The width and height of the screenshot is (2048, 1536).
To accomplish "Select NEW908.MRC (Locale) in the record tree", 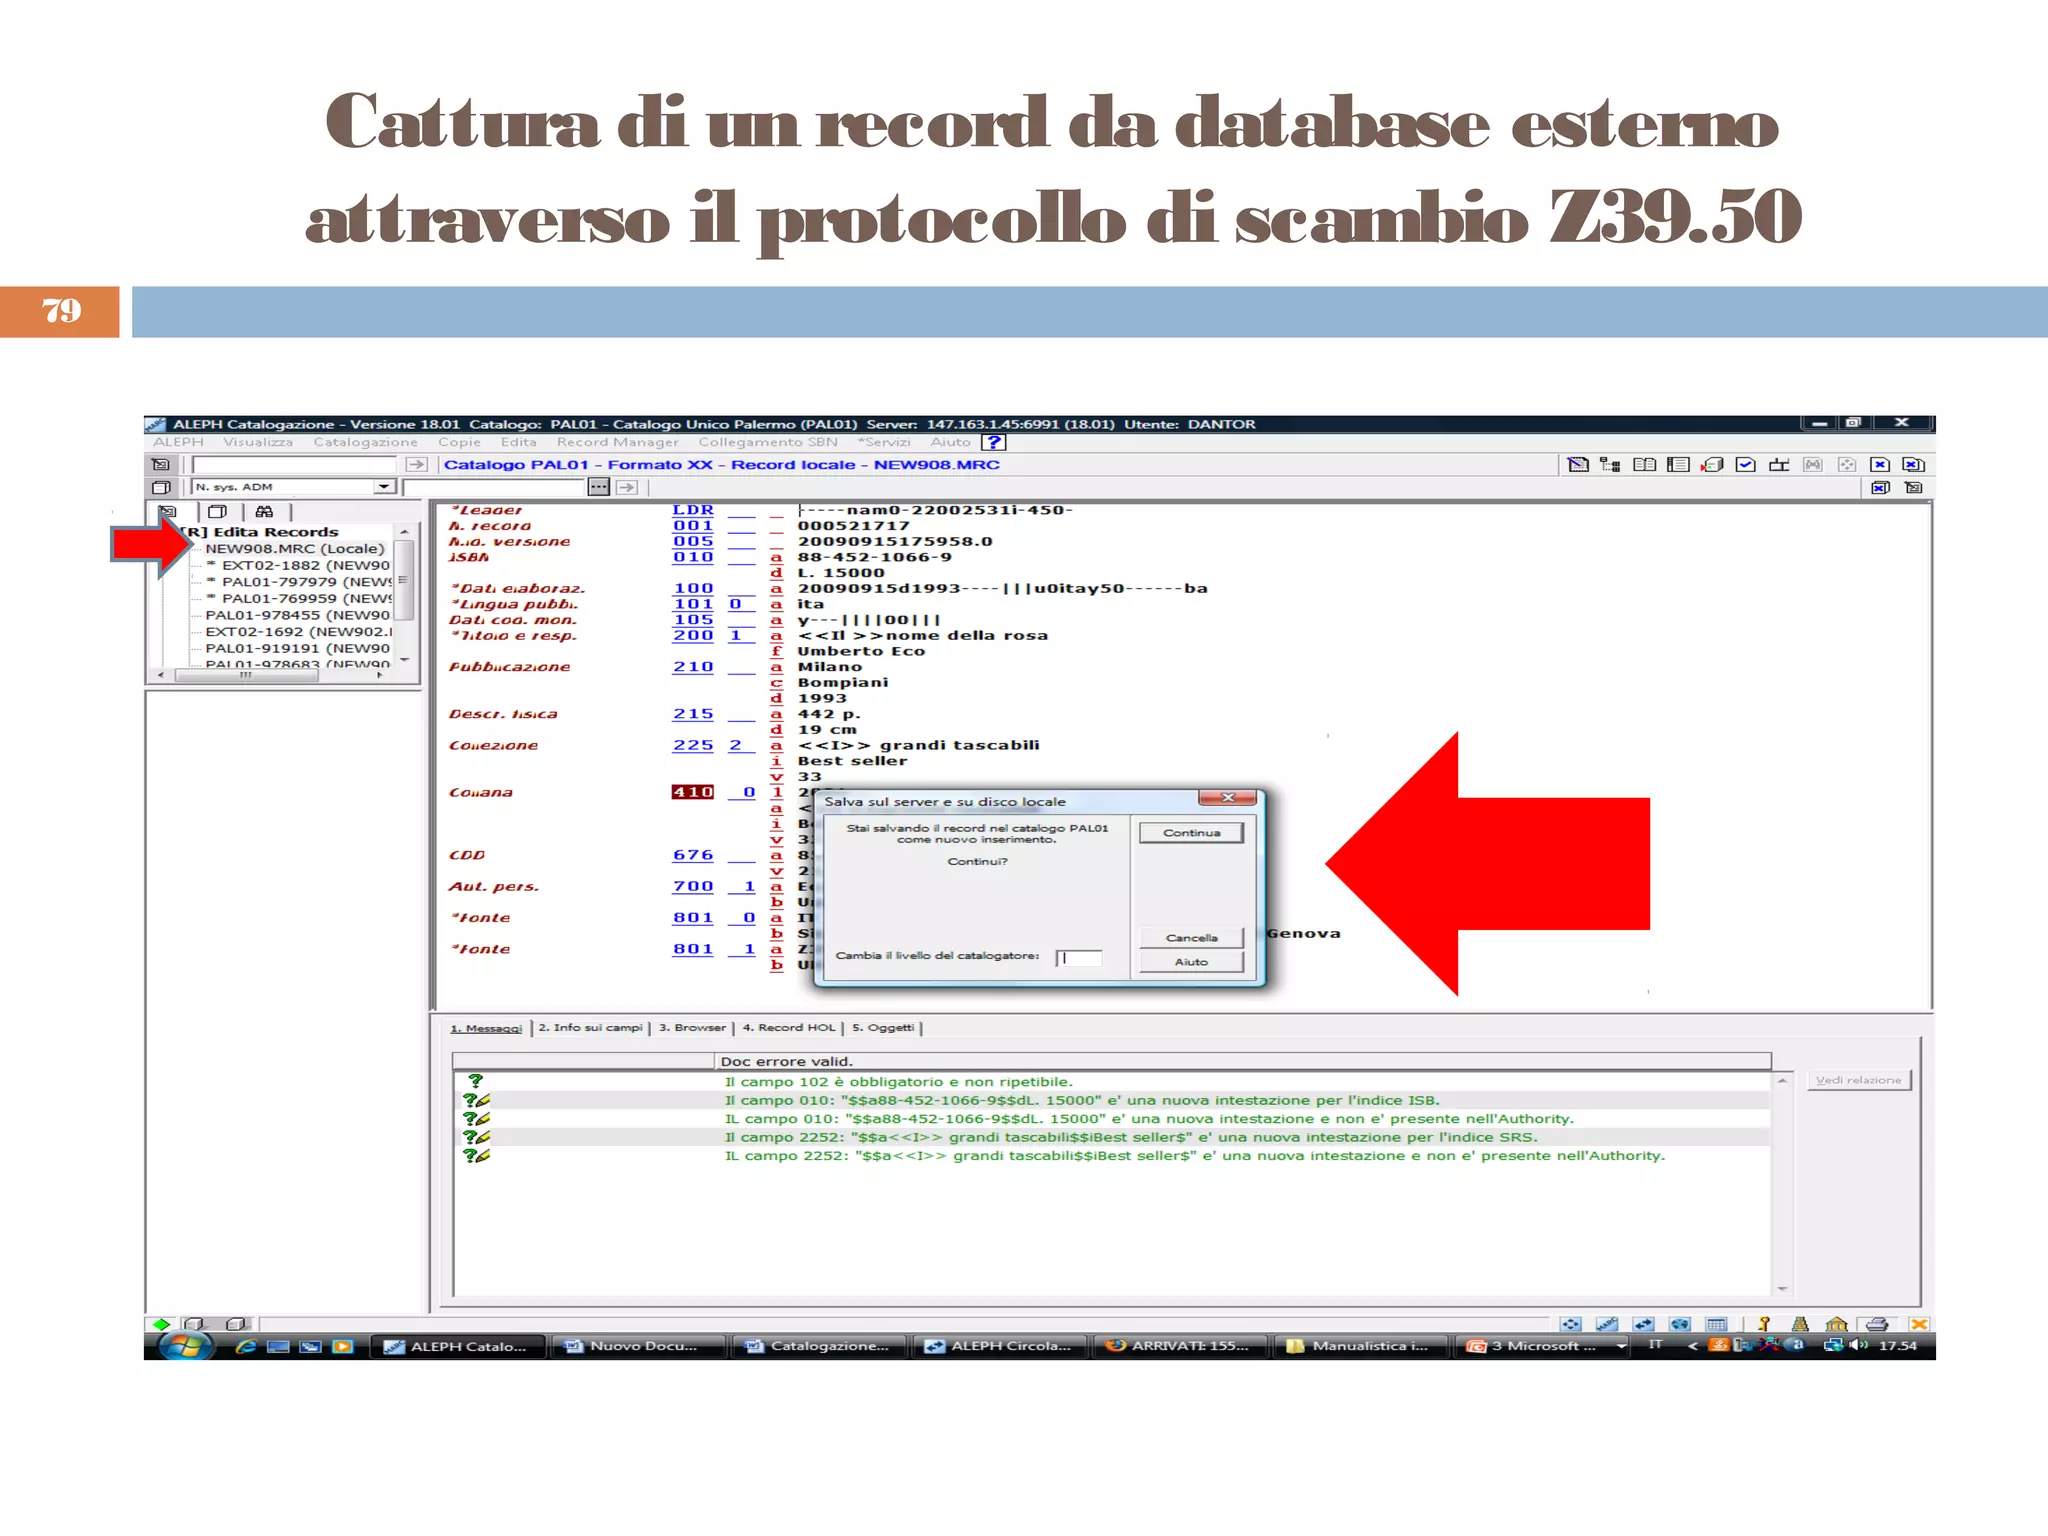I will (295, 548).
